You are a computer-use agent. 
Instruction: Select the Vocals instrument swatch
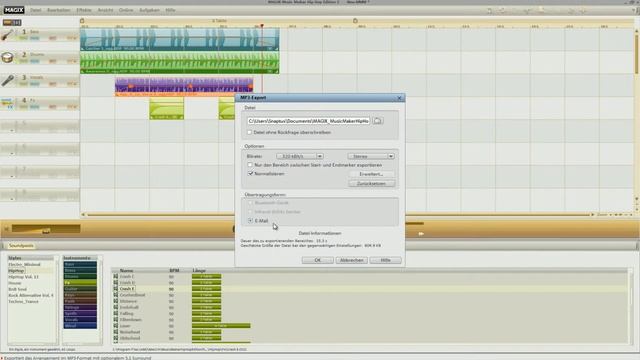point(80,320)
